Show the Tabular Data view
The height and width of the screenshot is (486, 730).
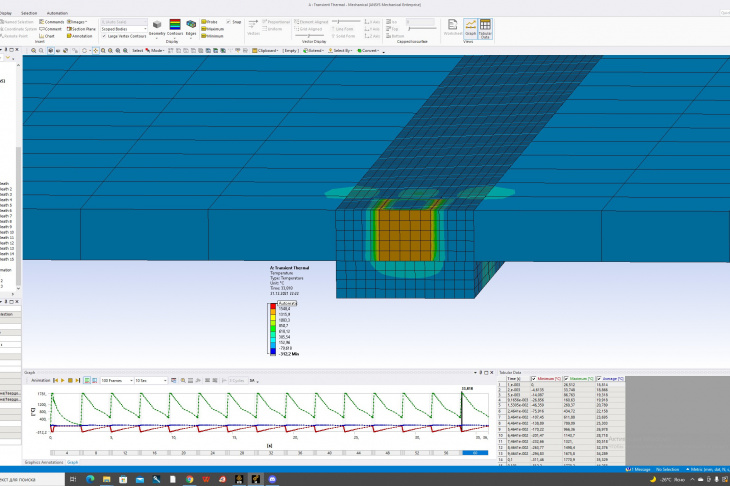point(485,28)
